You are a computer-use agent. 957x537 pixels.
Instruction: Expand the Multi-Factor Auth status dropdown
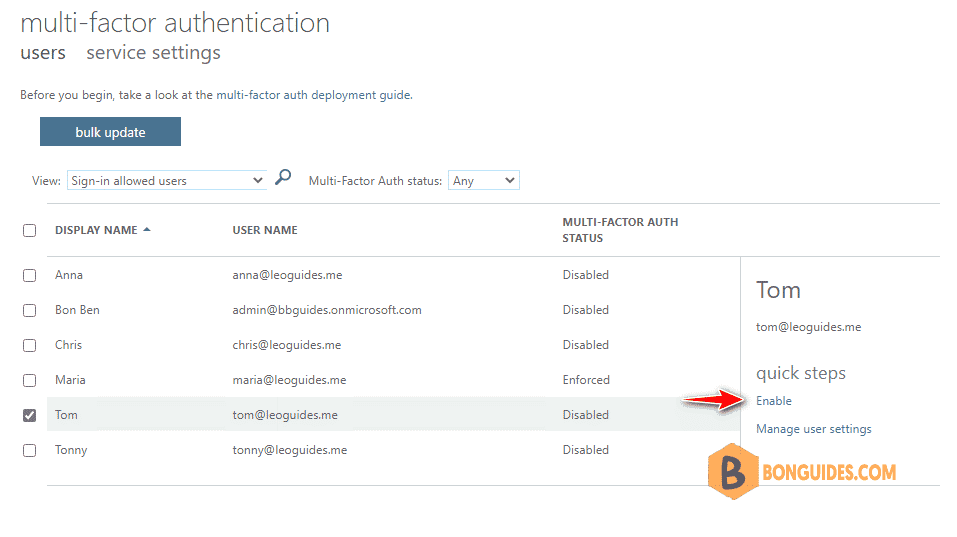point(483,181)
